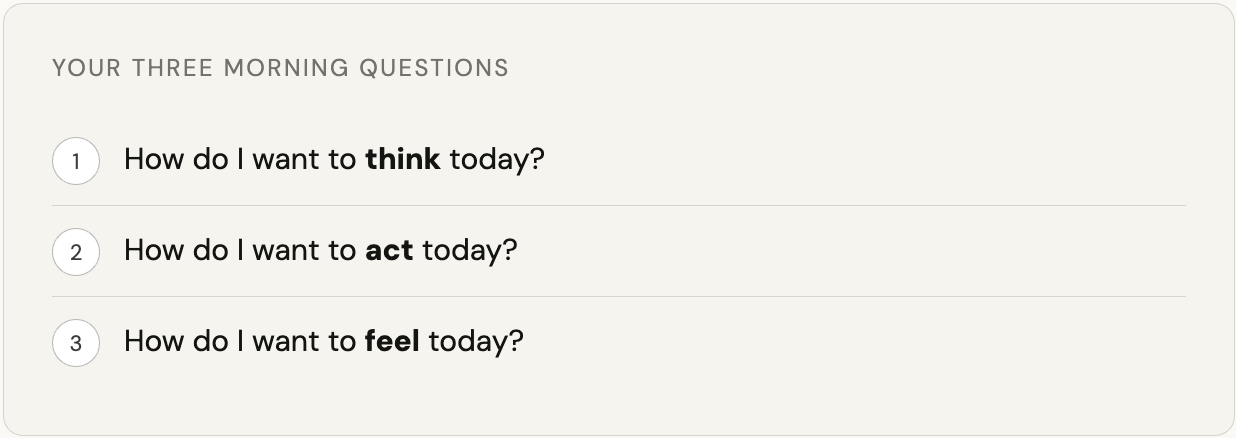Select the 'How do I want to feel today?' question
Viewport: 1236px width, 438px height.
(323, 342)
